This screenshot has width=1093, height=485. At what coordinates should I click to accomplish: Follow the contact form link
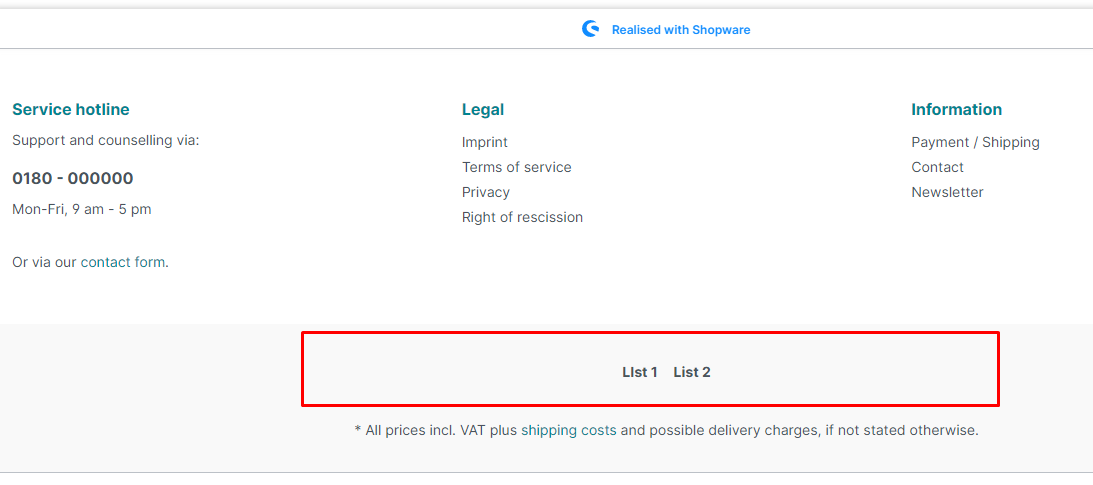pyautogui.click(x=123, y=262)
